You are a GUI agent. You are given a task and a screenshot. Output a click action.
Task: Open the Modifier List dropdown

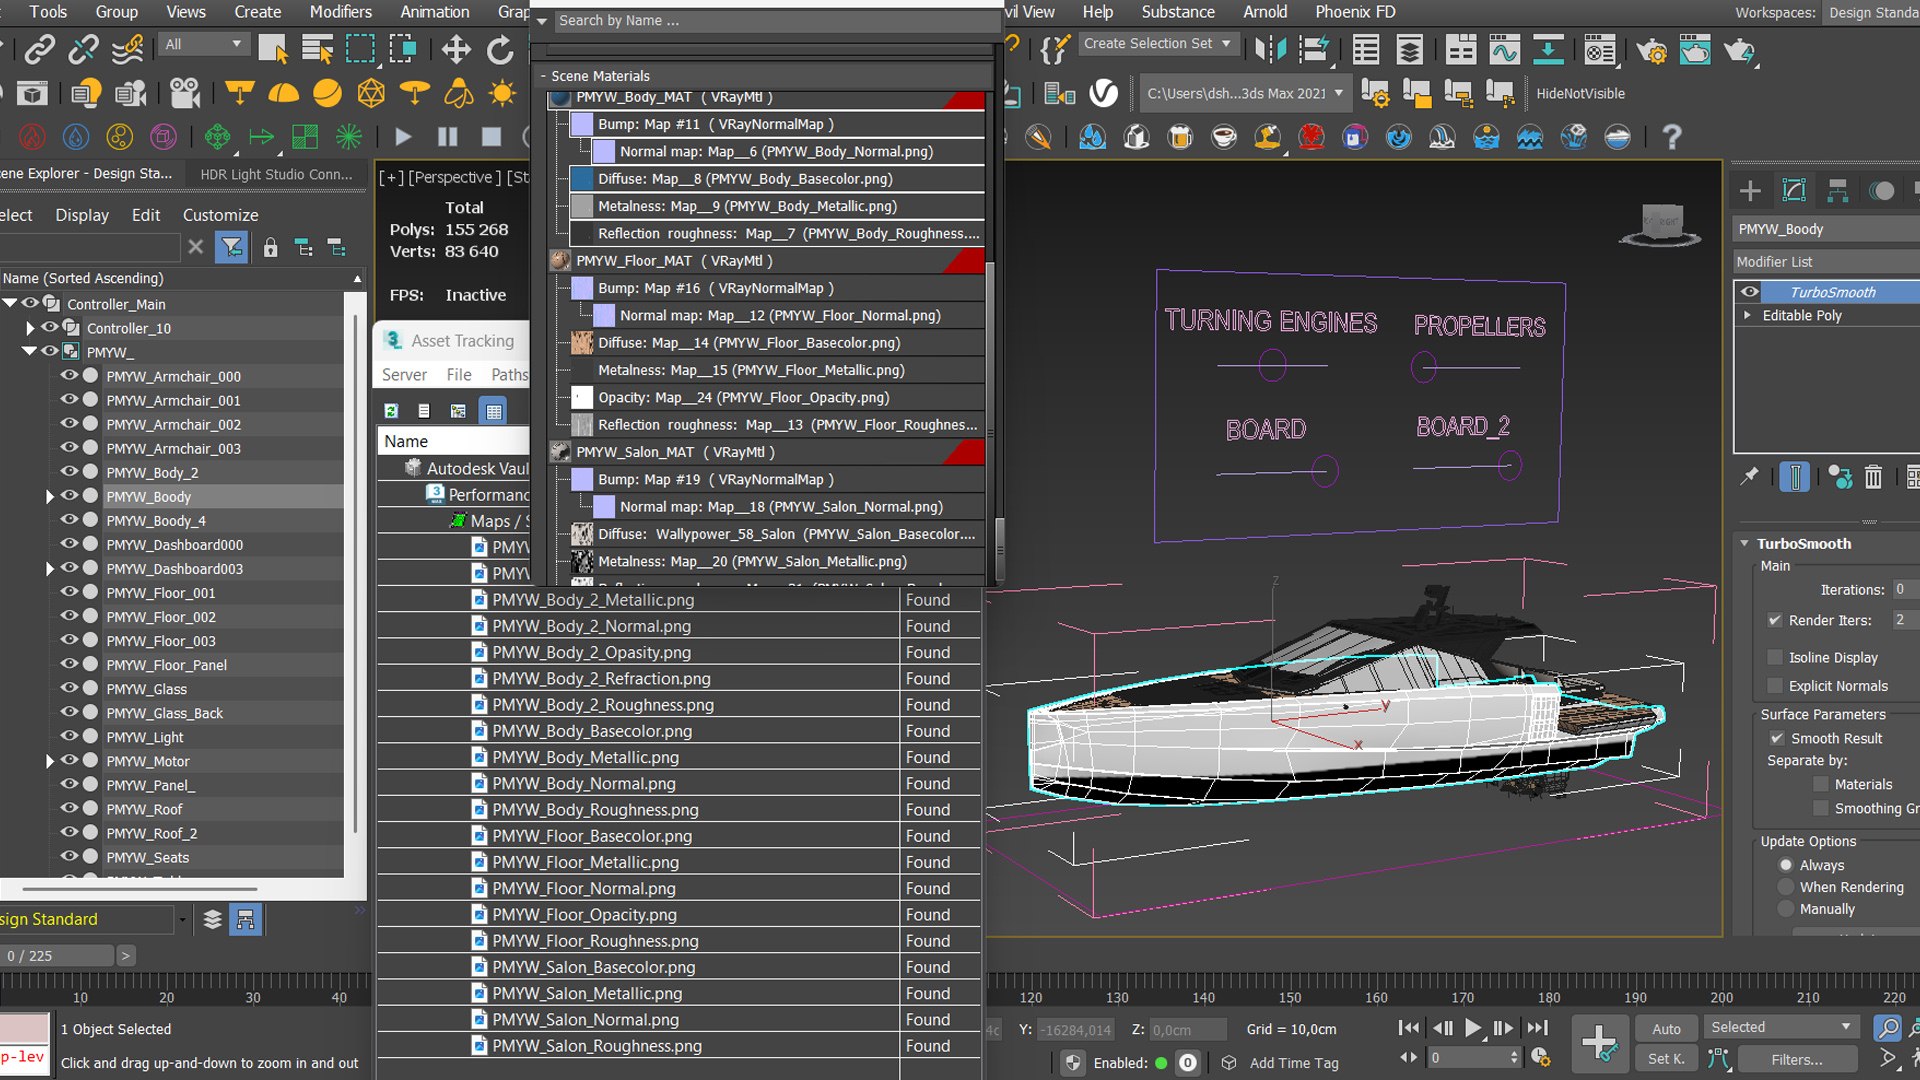click(x=1826, y=261)
